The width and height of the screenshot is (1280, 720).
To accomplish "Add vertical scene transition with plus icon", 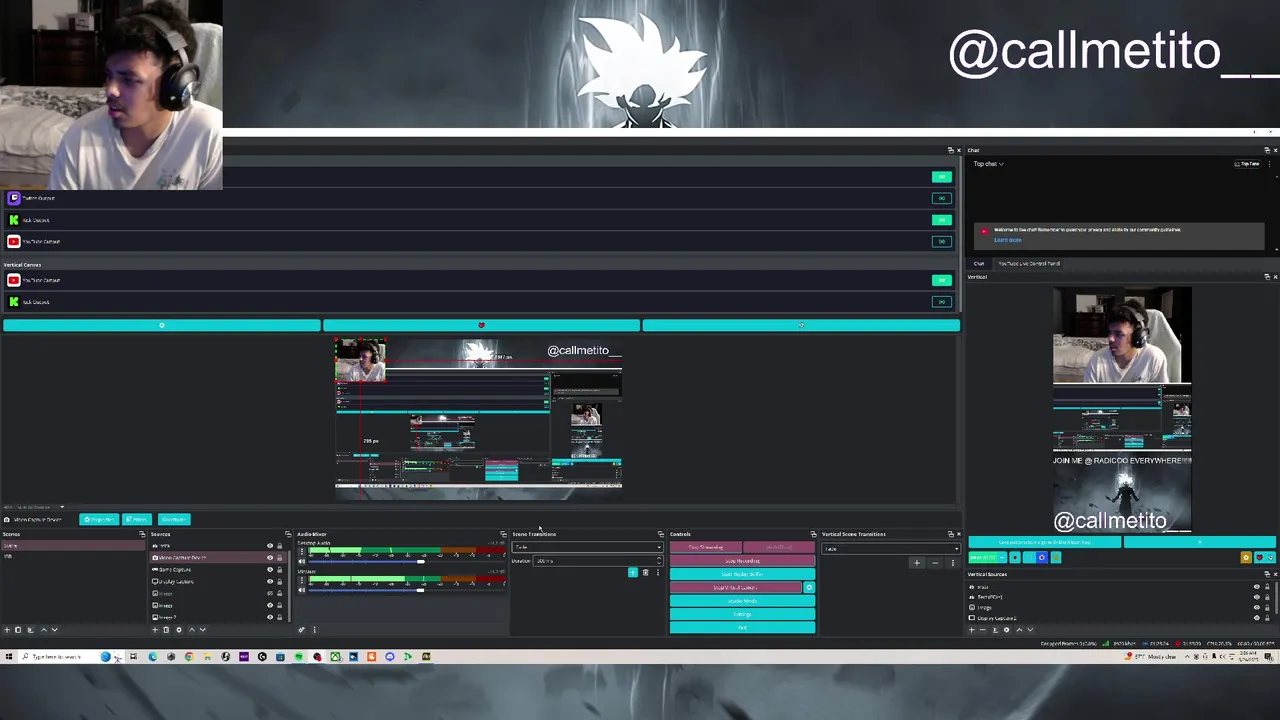I will (x=917, y=563).
